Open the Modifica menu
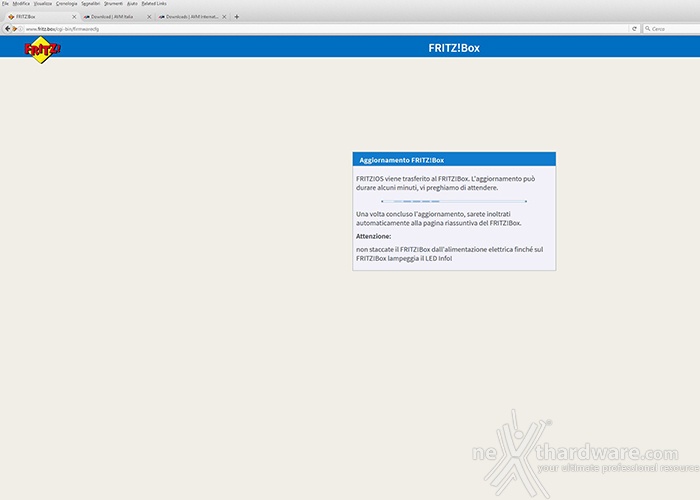The height and width of the screenshot is (500, 700). point(21,4)
